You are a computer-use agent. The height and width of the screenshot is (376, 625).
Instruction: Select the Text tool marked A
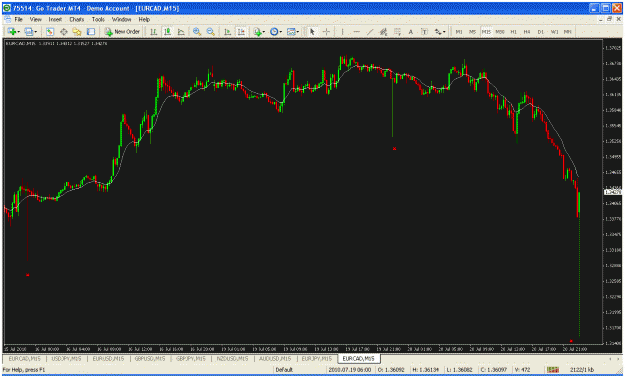tap(411, 31)
